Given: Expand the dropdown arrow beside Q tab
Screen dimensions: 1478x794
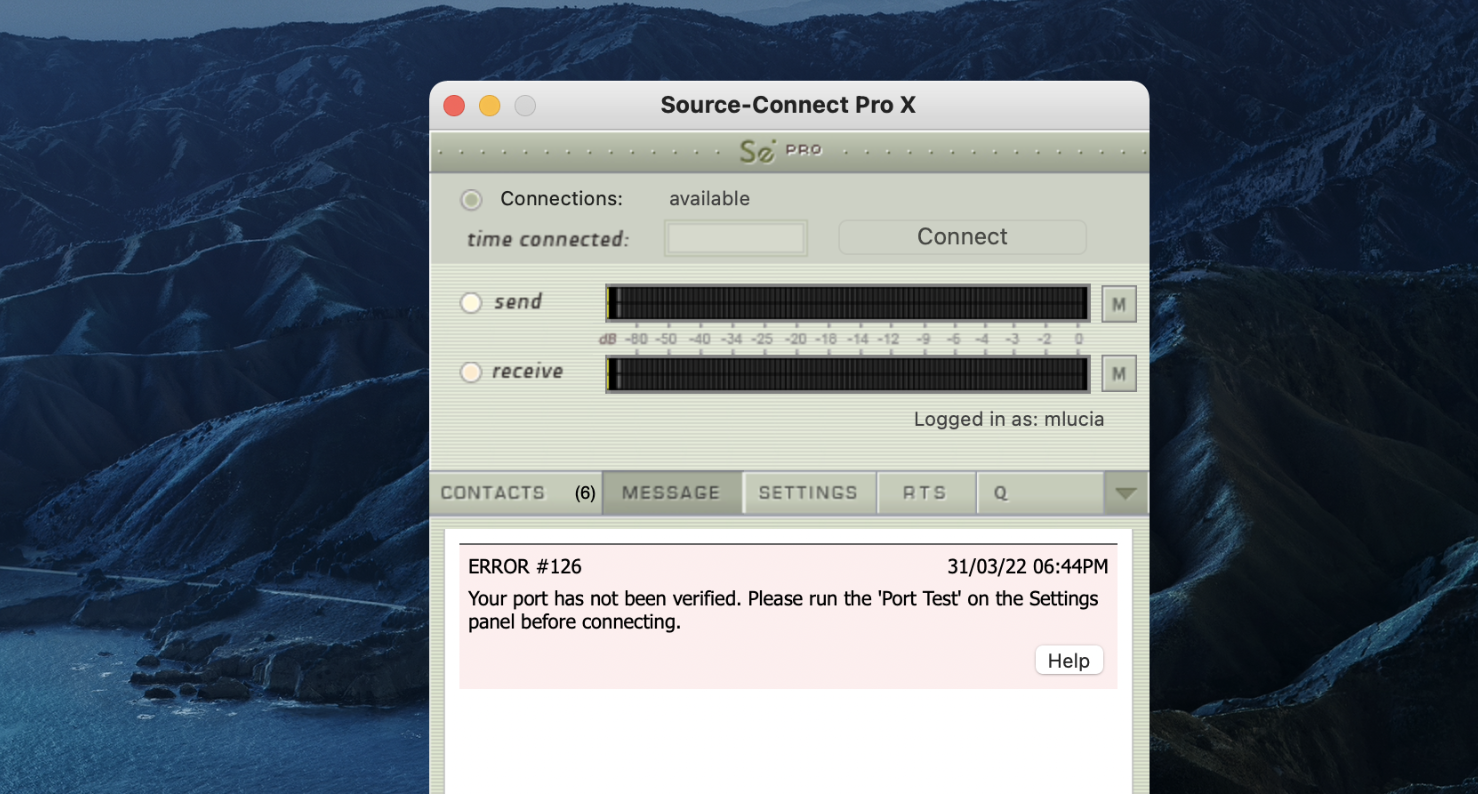Looking at the screenshot, I should (x=1126, y=493).
